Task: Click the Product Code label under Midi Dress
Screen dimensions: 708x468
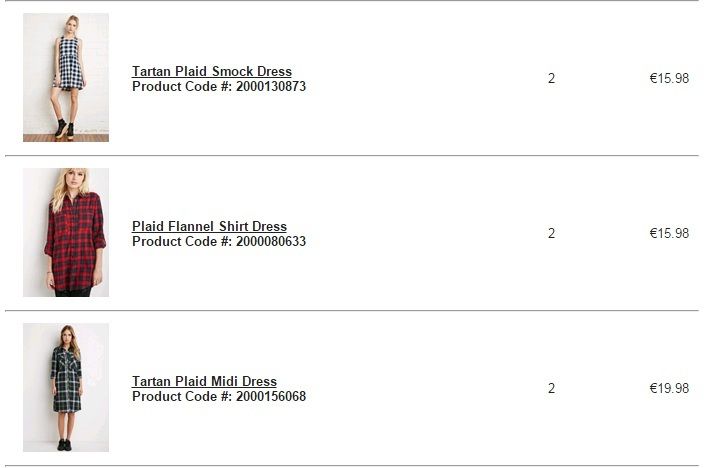Action: pyautogui.click(x=181, y=397)
